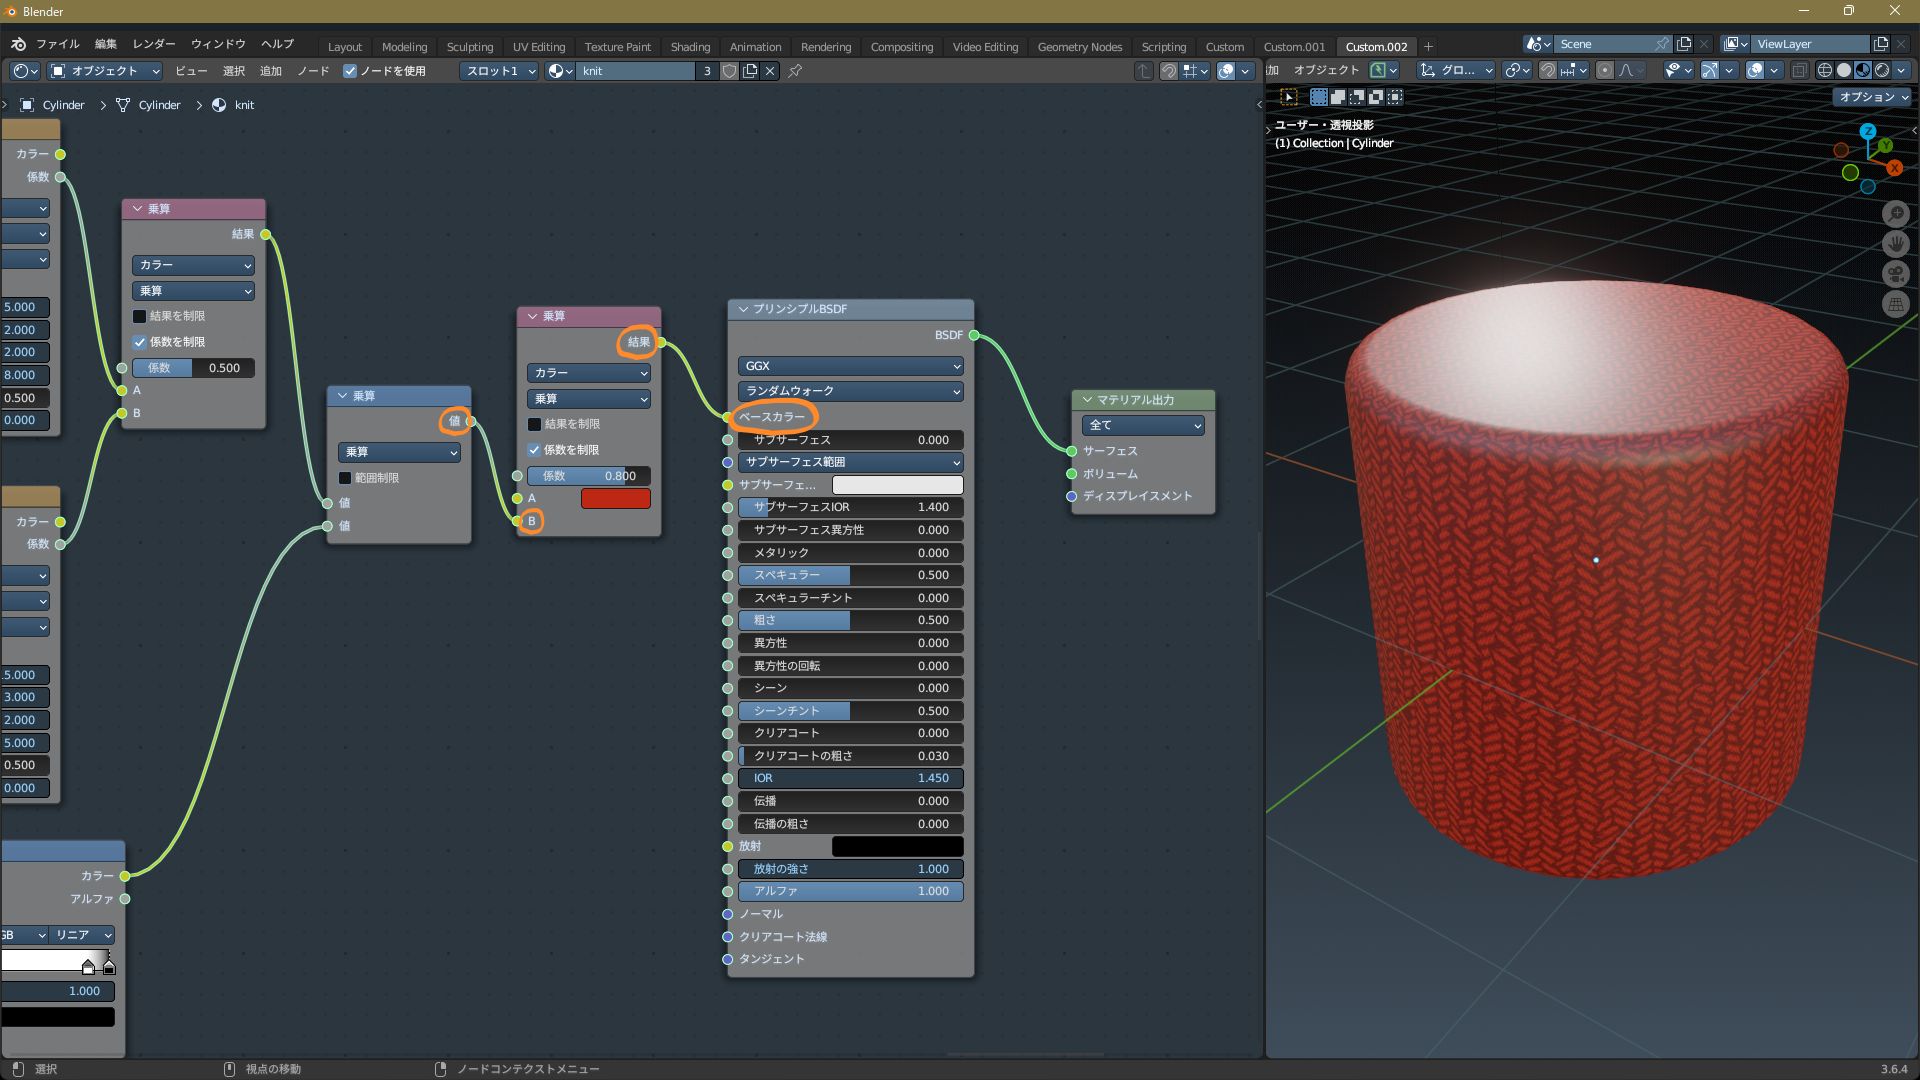Toggle X-ray mode icon in viewport header
Image resolution: width=1920 pixels, height=1080 pixels.
tap(1799, 70)
